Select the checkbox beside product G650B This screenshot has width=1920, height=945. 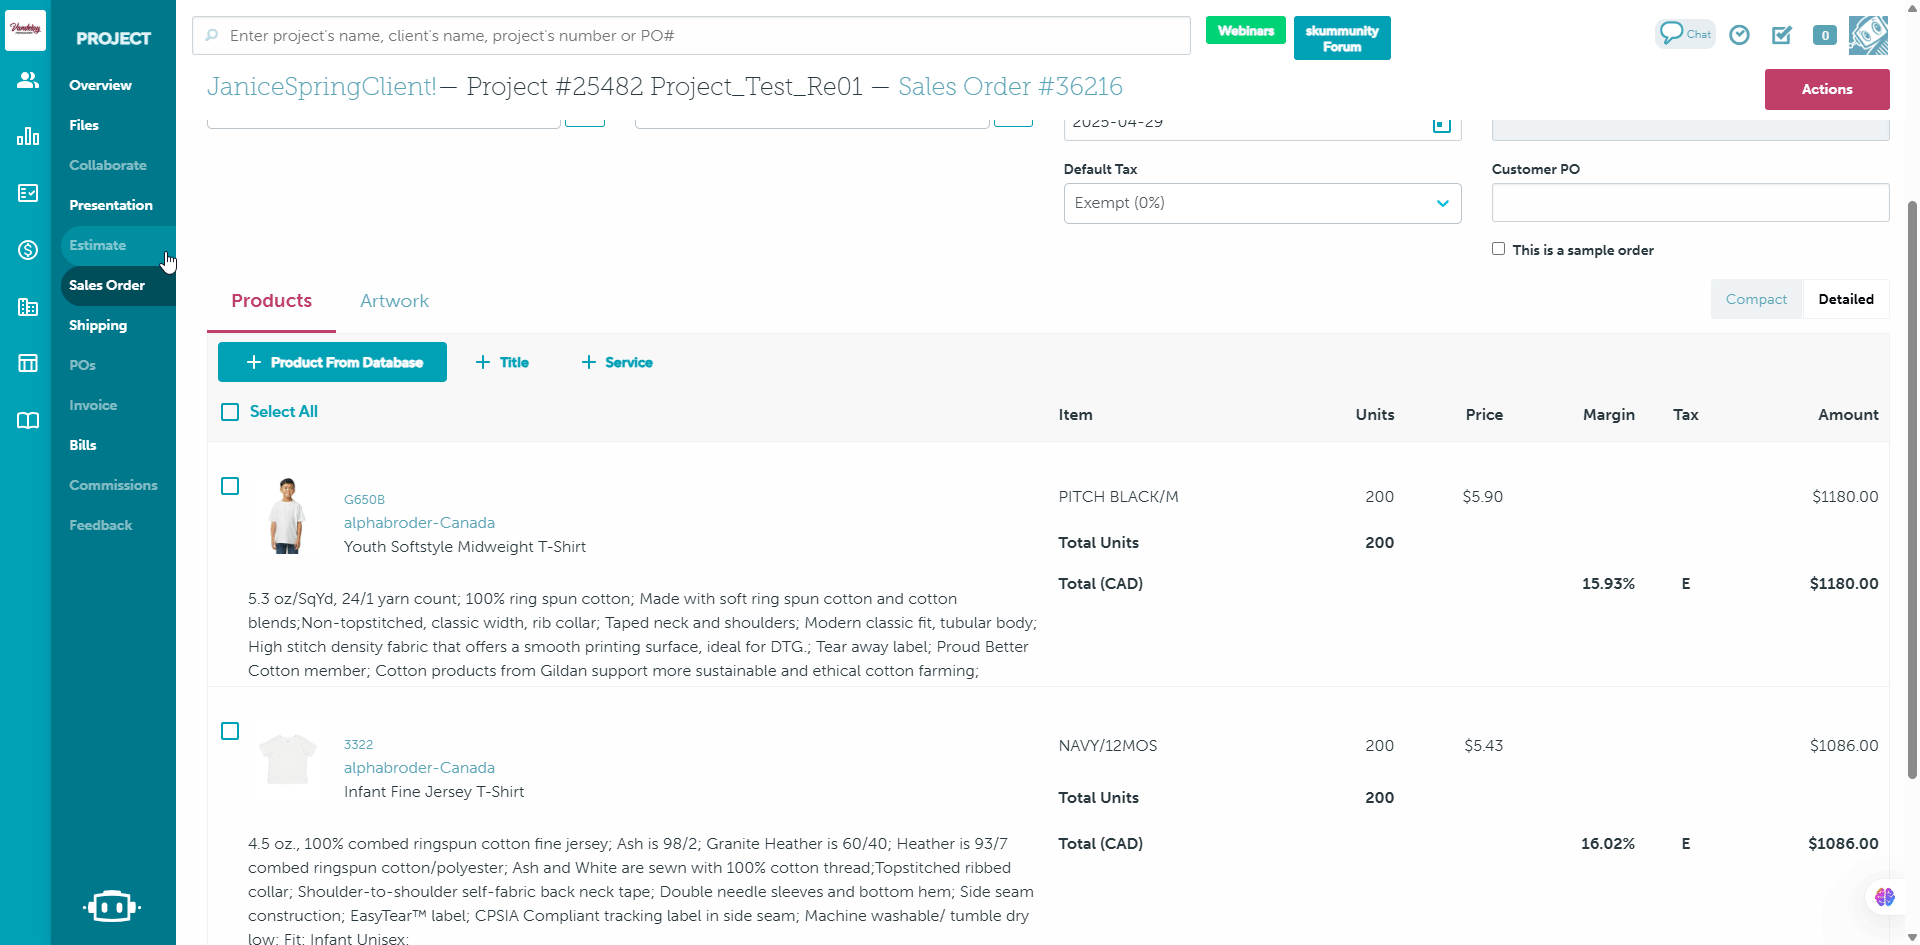click(x=230, y=486)
